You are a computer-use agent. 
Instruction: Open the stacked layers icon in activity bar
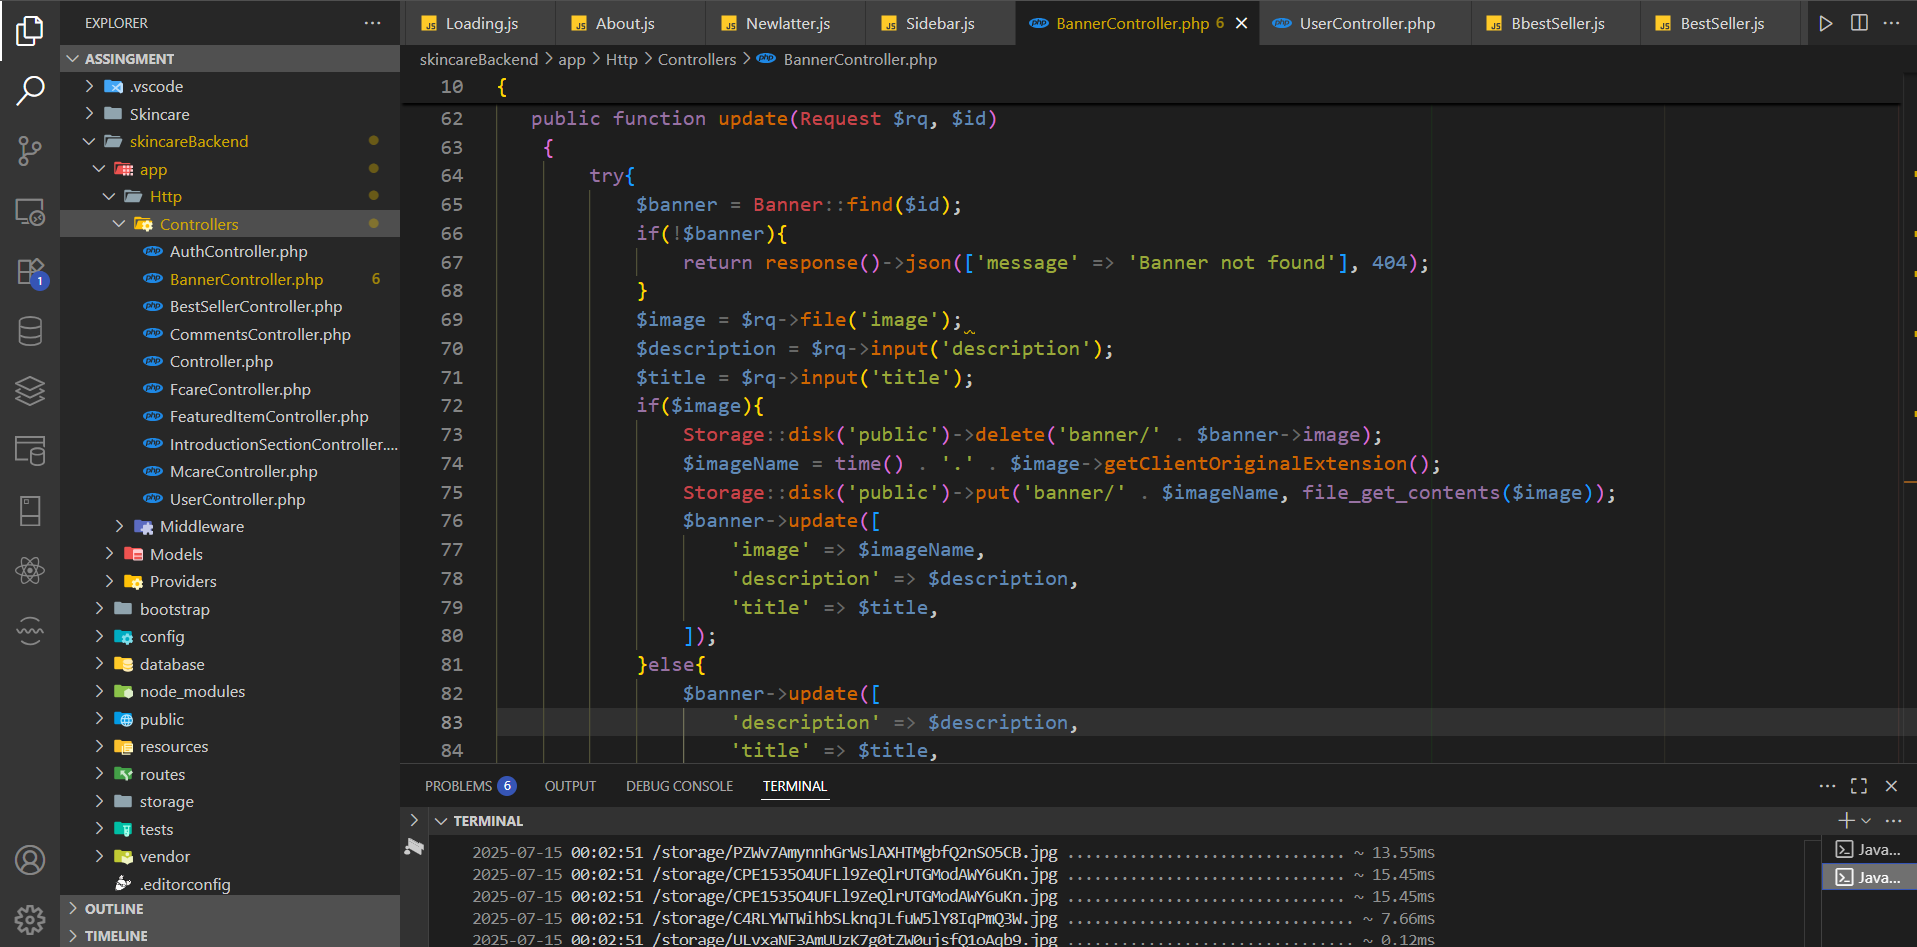[30, 391]
